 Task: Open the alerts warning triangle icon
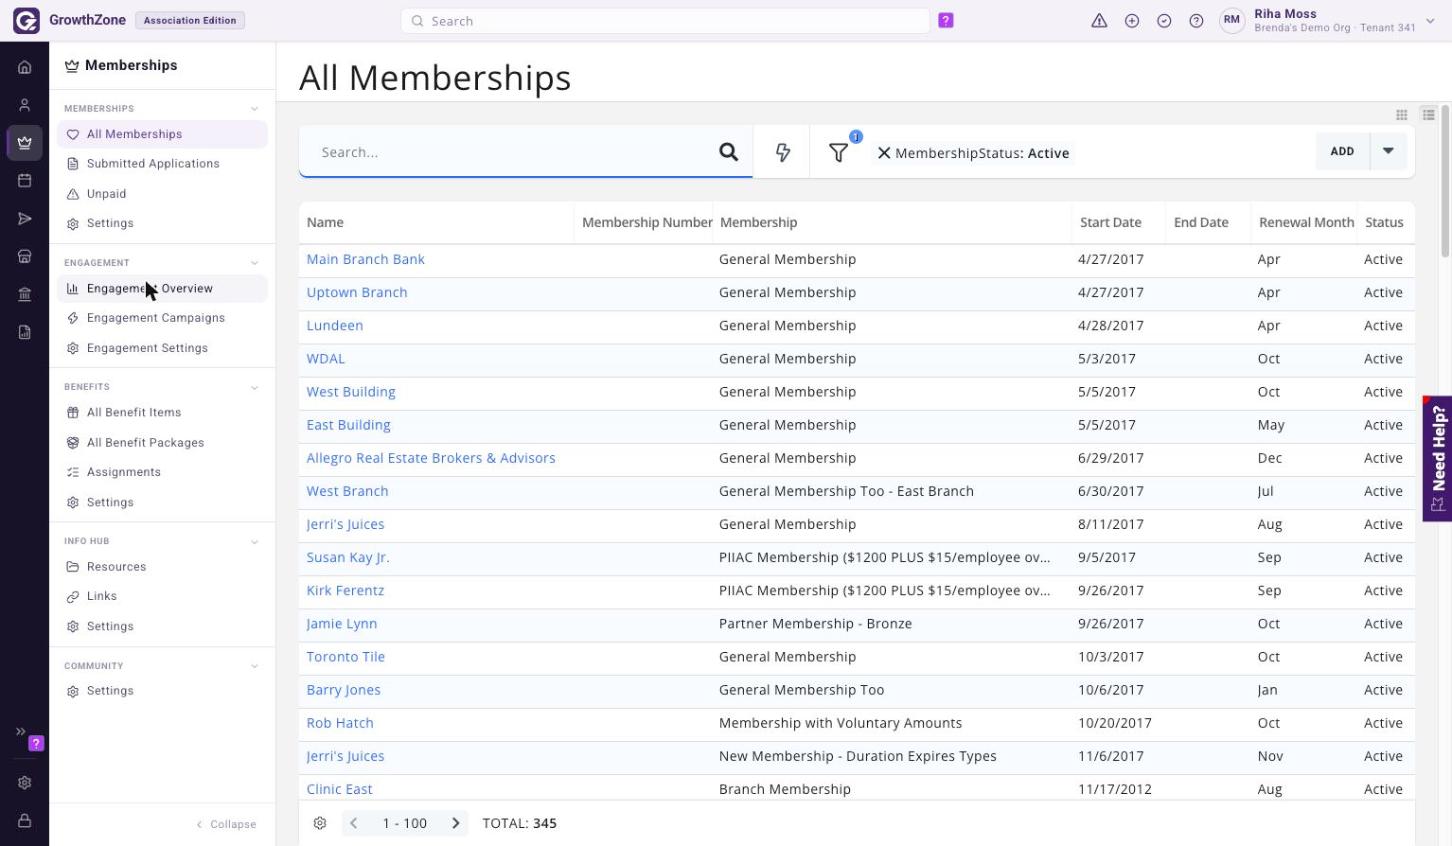click(x=1099, y=20)
